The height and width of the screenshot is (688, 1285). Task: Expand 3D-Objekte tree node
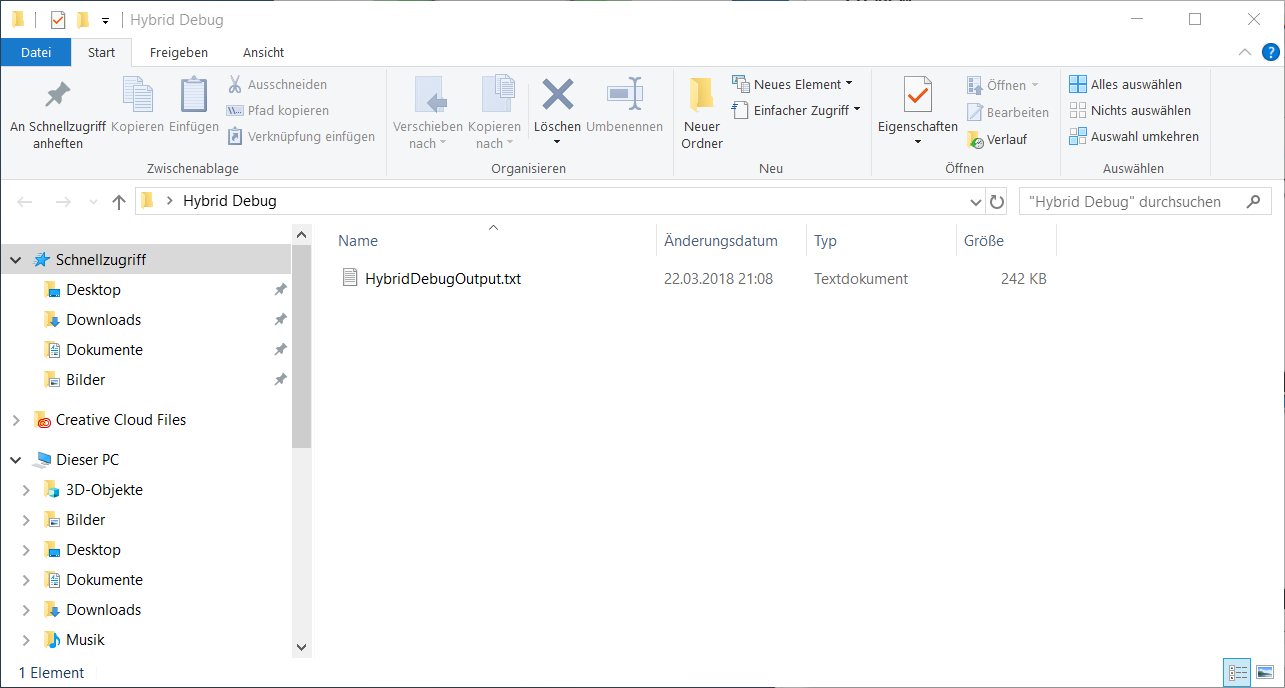pos(27,490)
